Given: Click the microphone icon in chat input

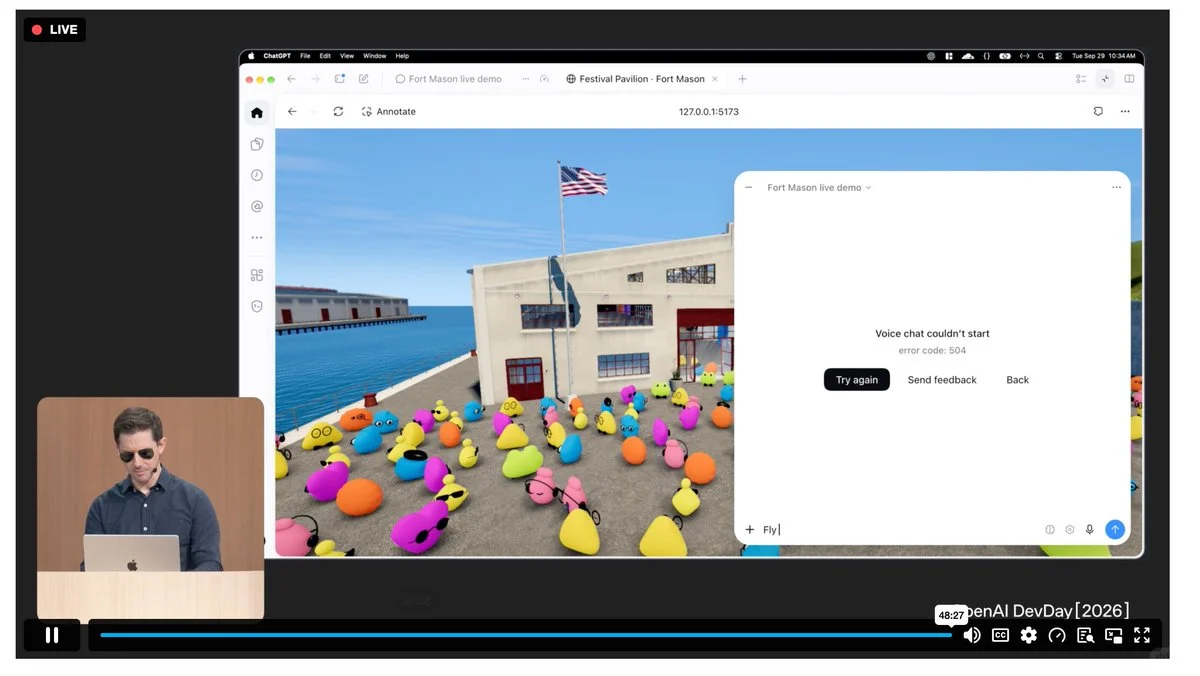Looking at the screenshot, I should pyautogui.click(x=1090, y=529).
